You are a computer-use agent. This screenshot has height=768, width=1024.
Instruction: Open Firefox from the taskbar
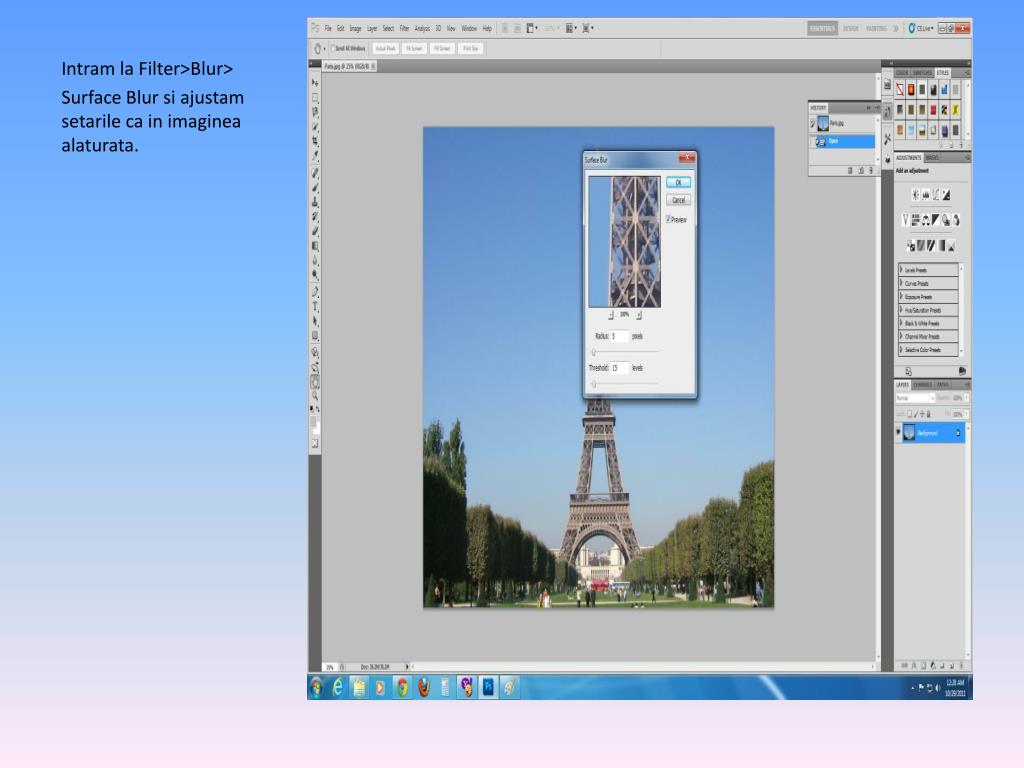coord(424,687)
